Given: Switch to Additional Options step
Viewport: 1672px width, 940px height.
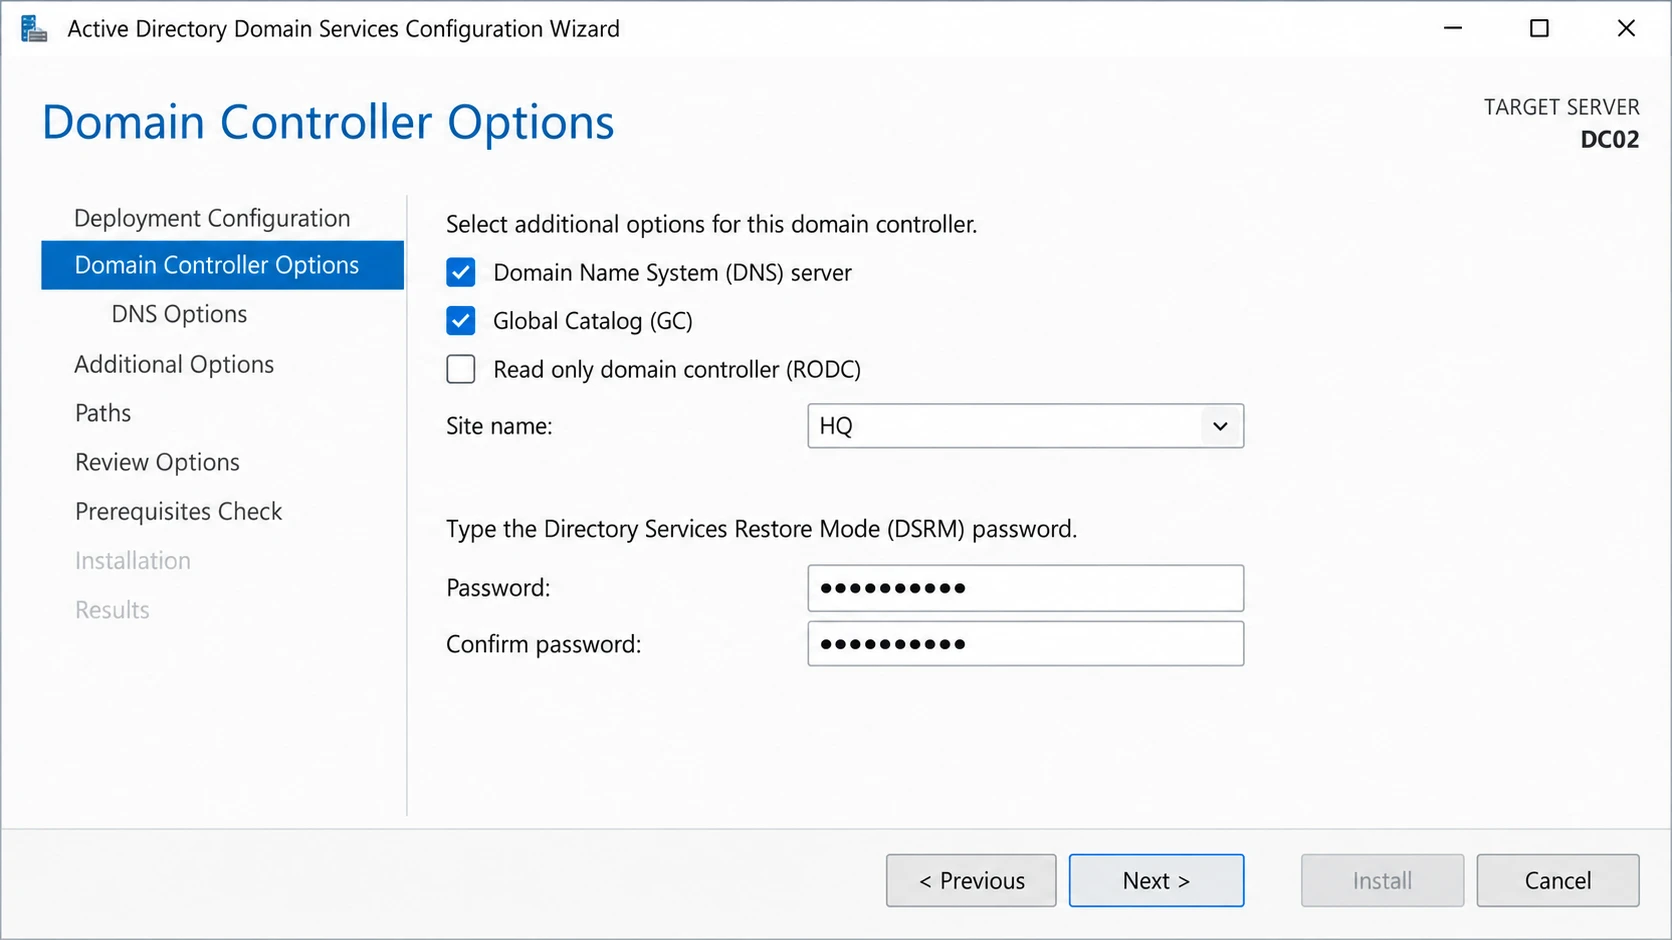Looking at the screenshot, I should pos(174,364).
